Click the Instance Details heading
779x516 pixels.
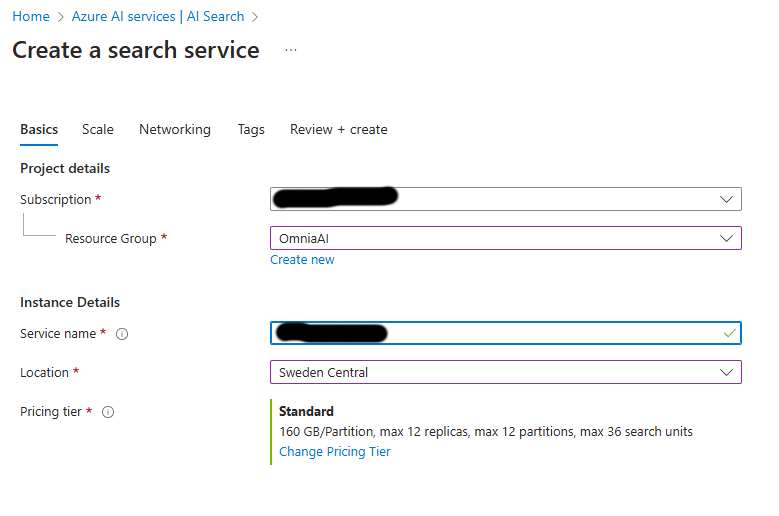[x=70, y=302]
